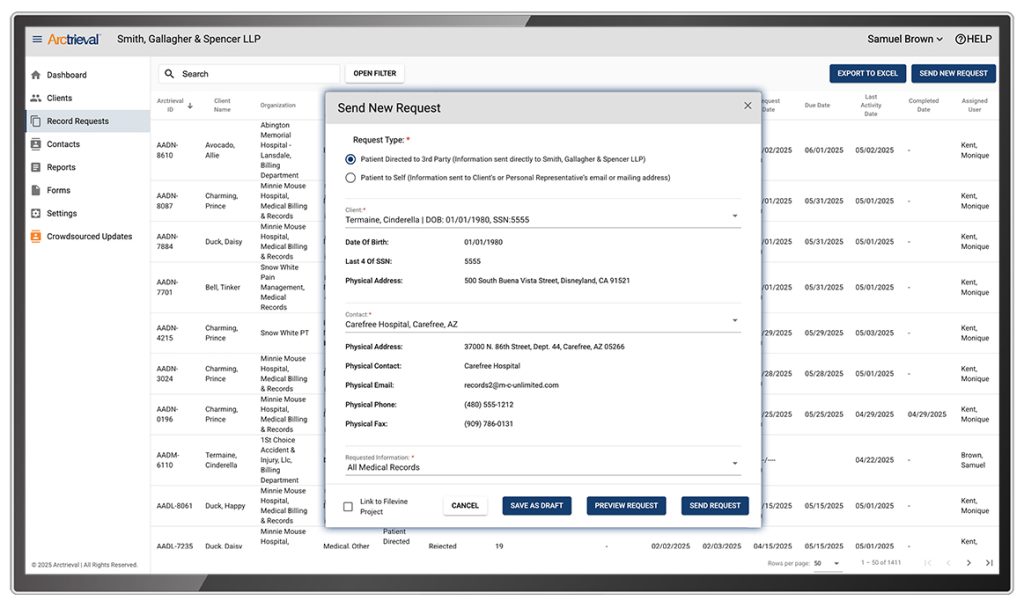
Task: Click Save As Draft button
Action: tap(536, 506)
